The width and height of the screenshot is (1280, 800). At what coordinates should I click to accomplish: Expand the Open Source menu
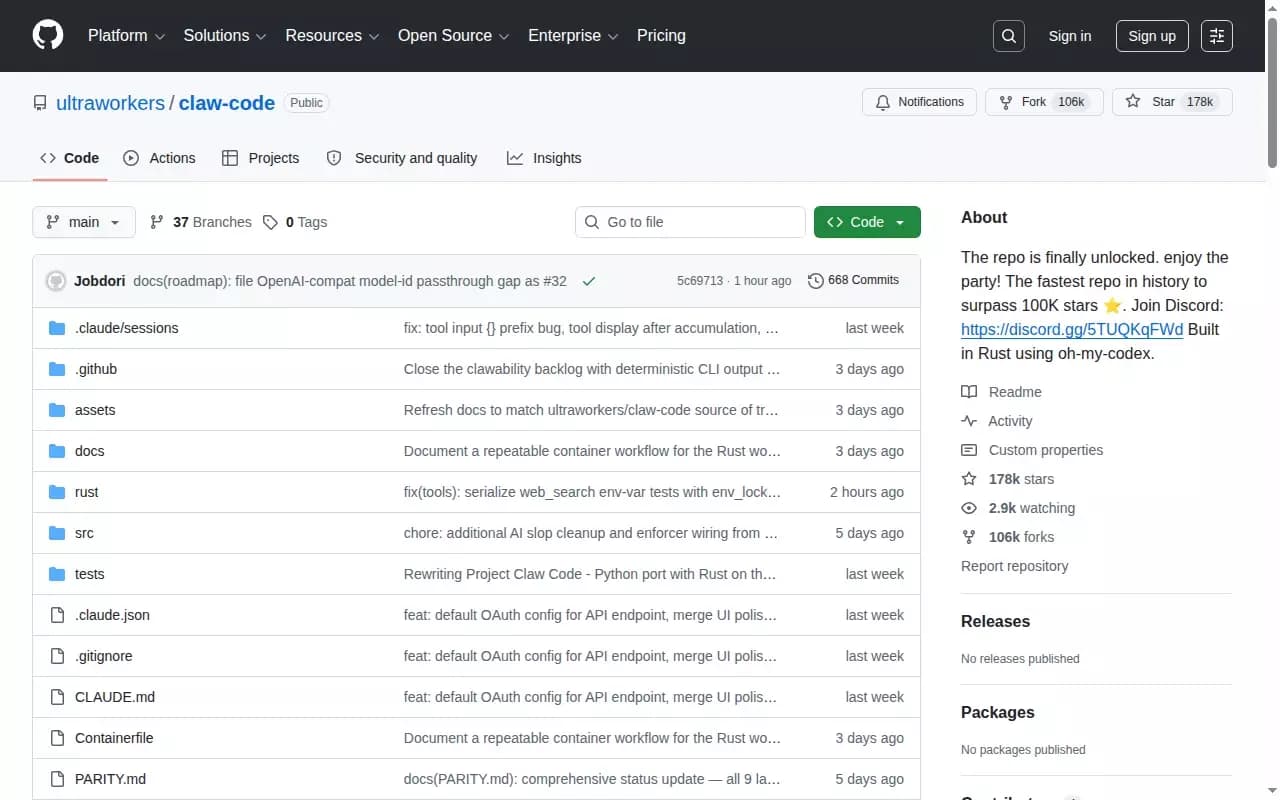(454, 36)
